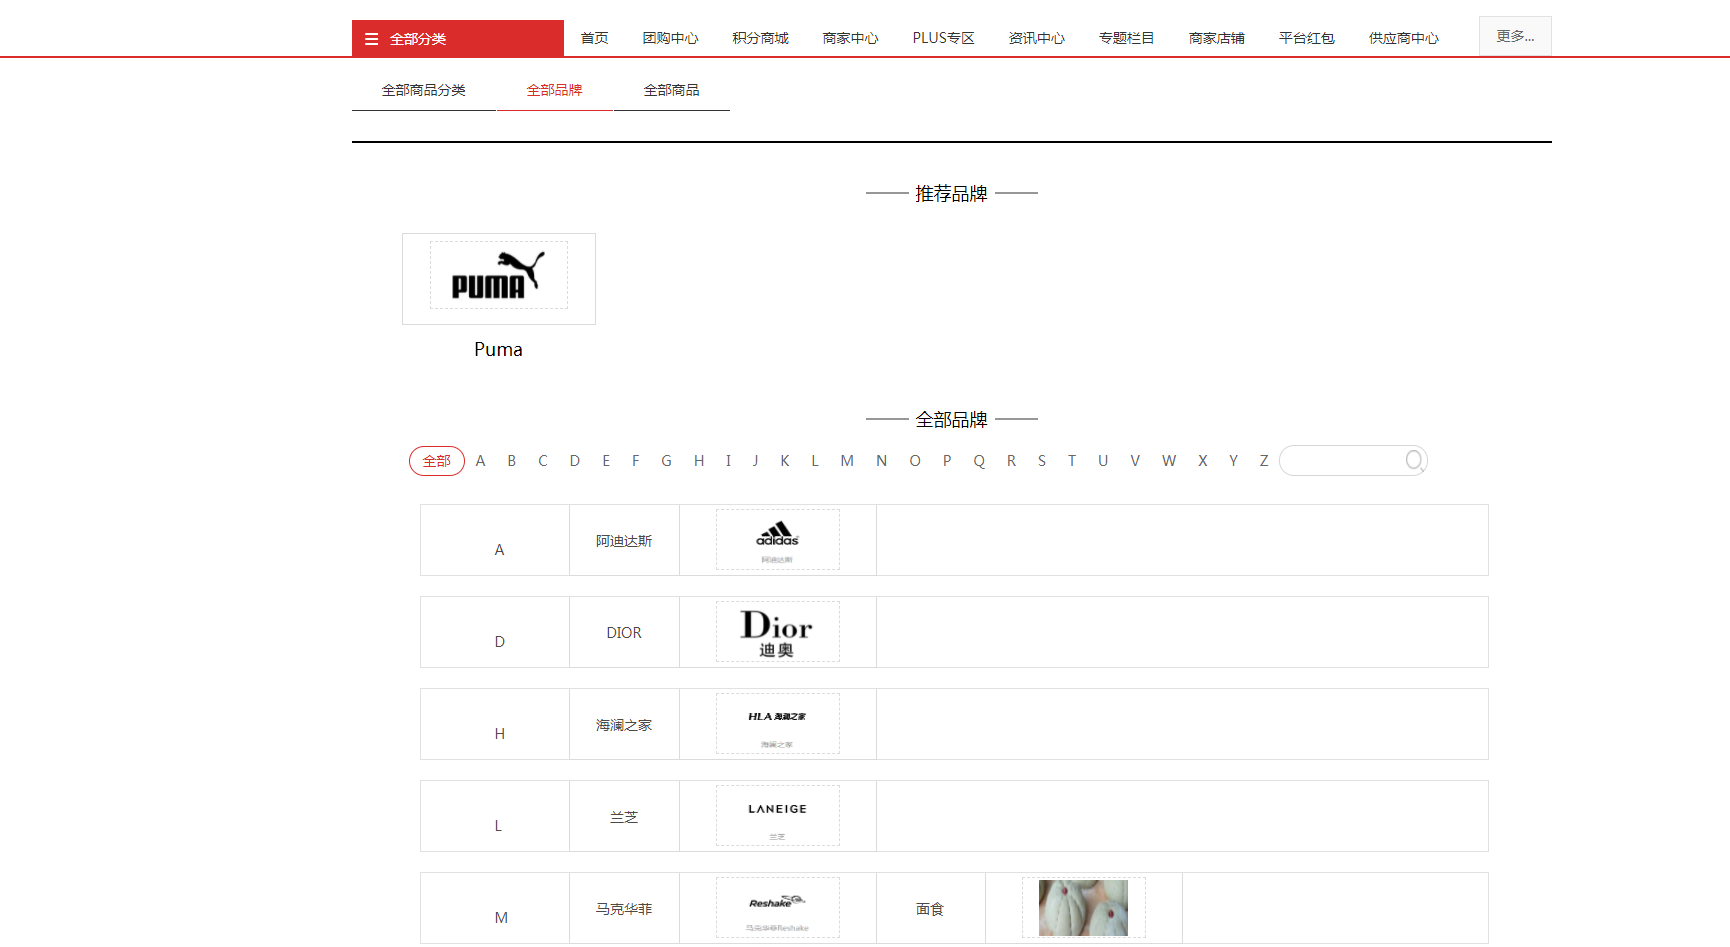The image size is (1730, 947).
Task: Expand the 更多... navigation dropdown
Action: (1515, 36)
